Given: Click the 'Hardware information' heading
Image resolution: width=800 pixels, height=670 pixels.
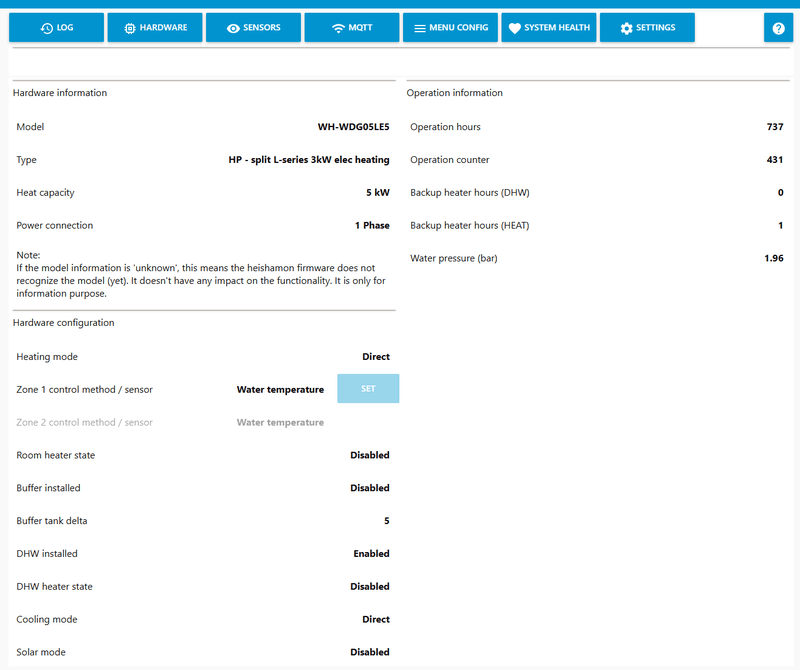Looking at the screenshot, I should [60, 93].
